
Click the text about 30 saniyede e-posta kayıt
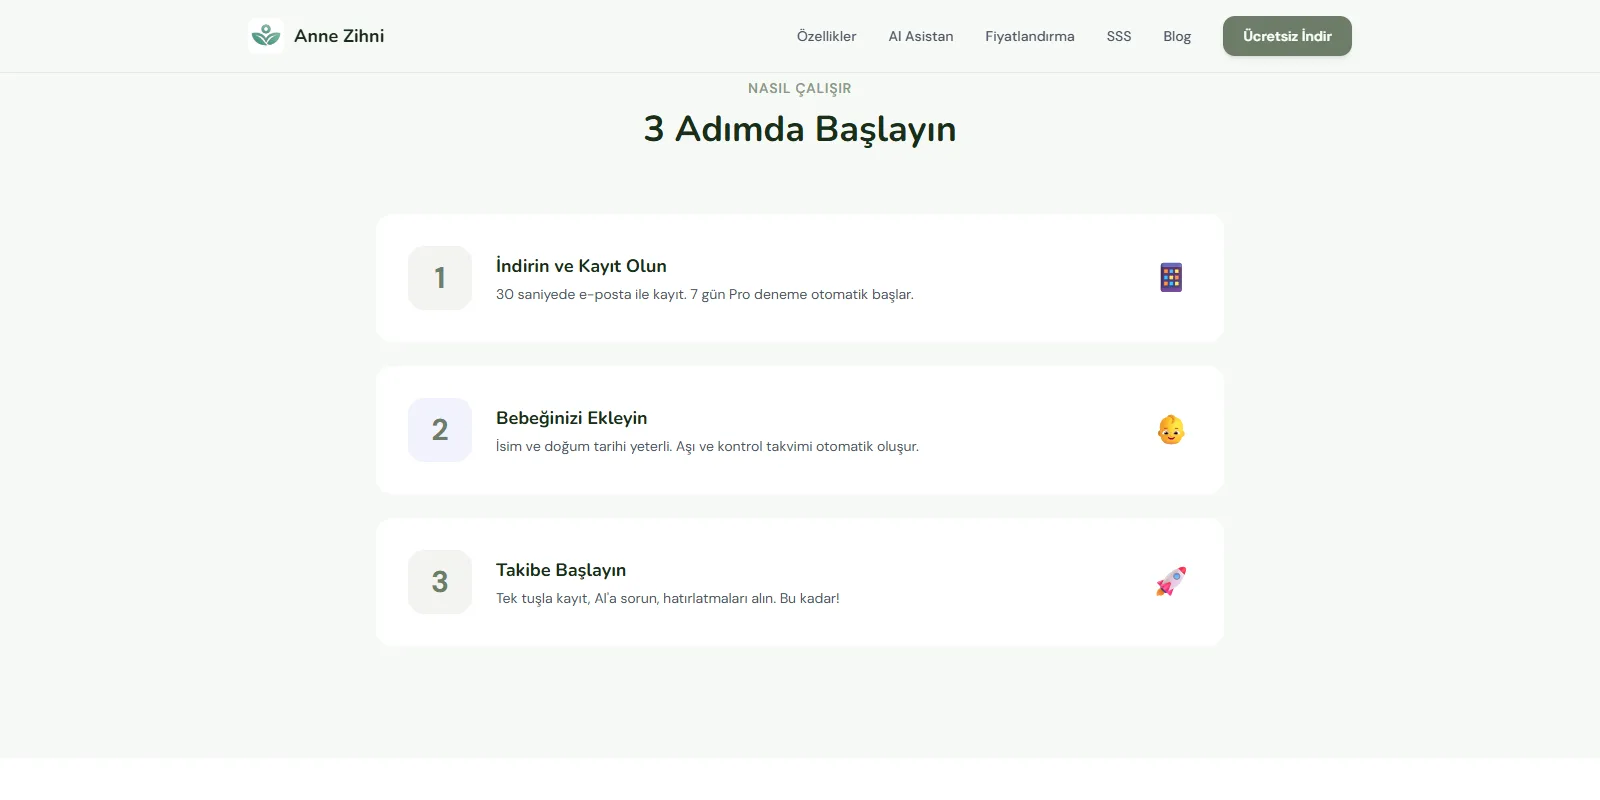(705, 294)
